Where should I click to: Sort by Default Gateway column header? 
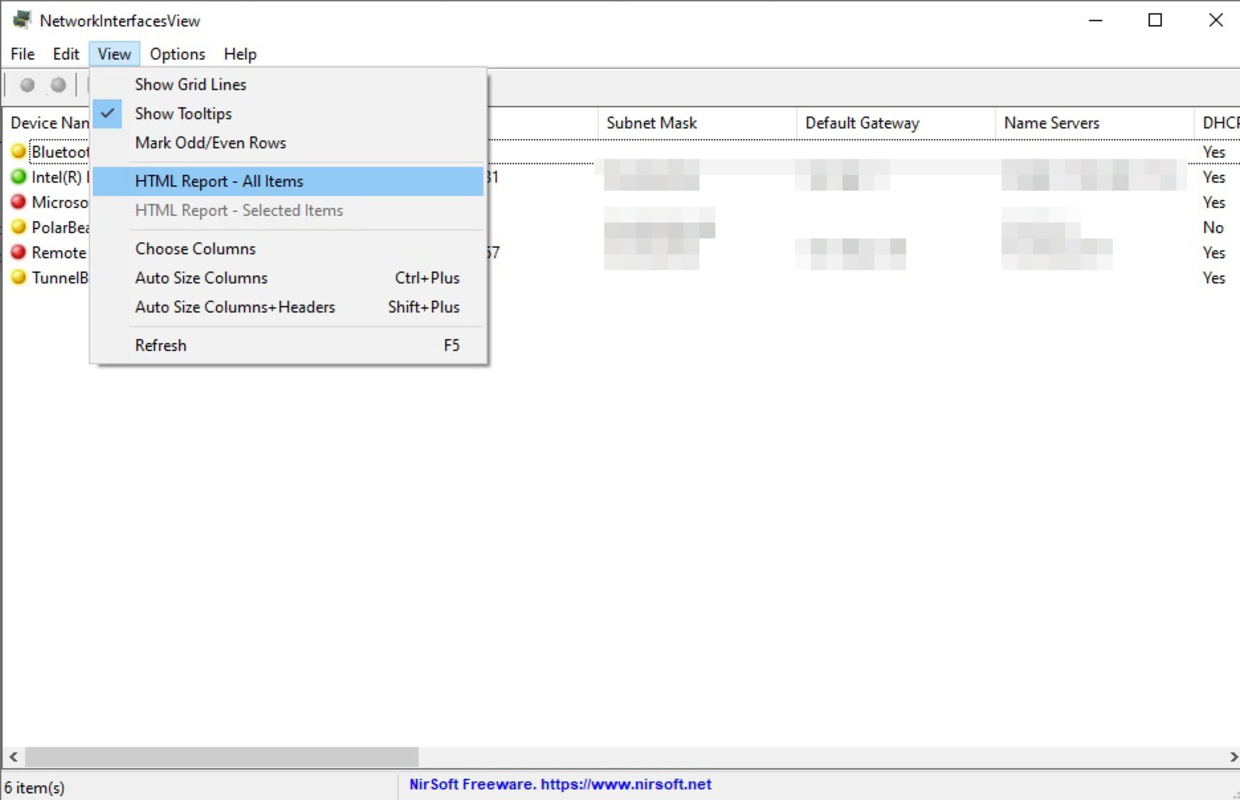896,123
